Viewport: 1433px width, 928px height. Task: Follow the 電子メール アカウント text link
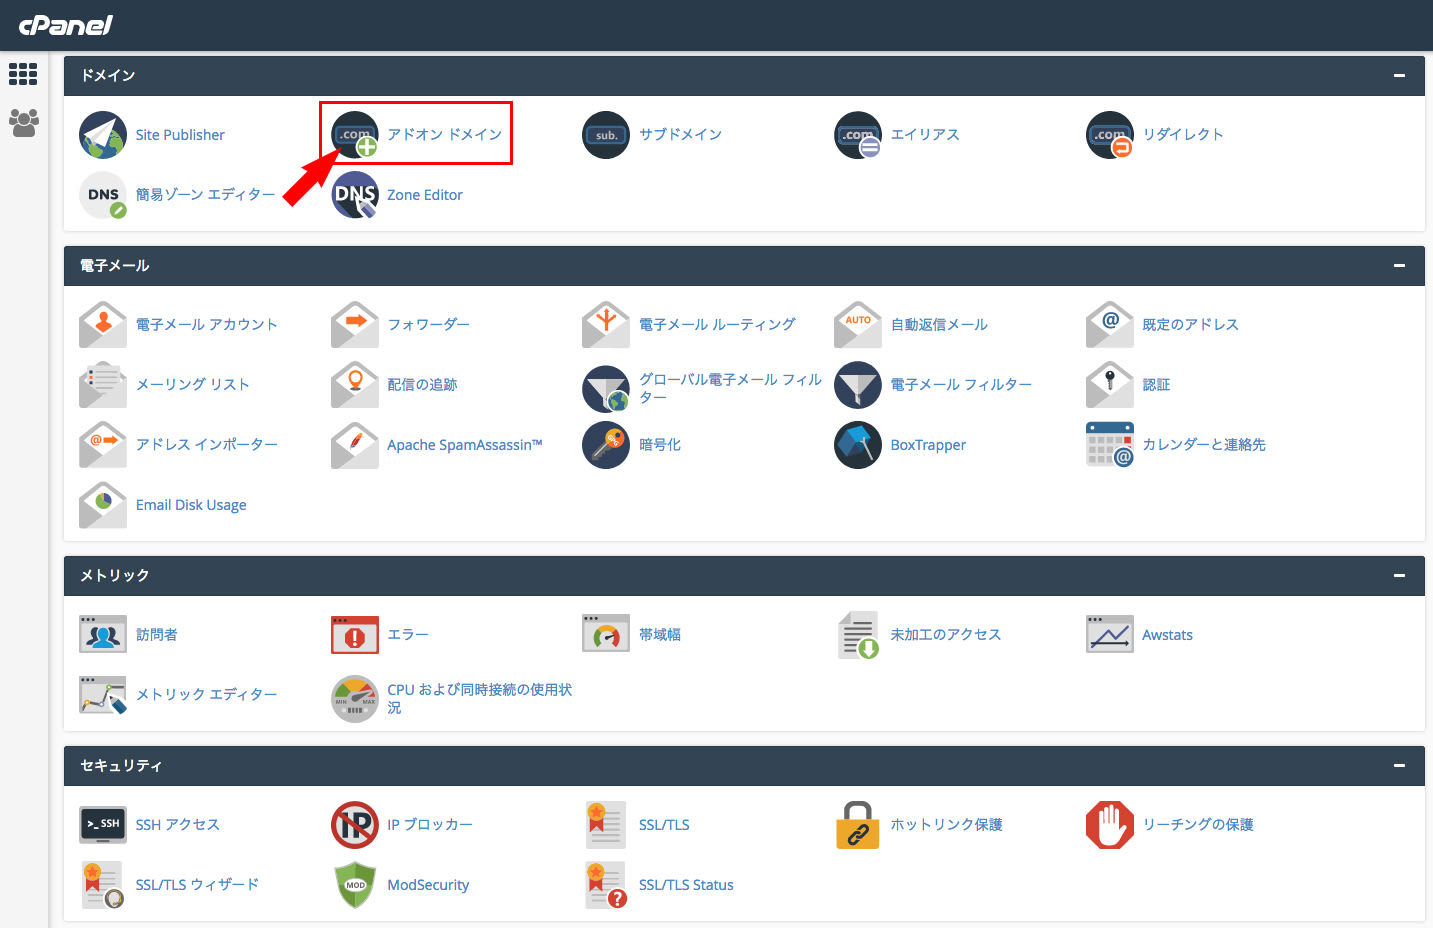(x=207, y=325)
